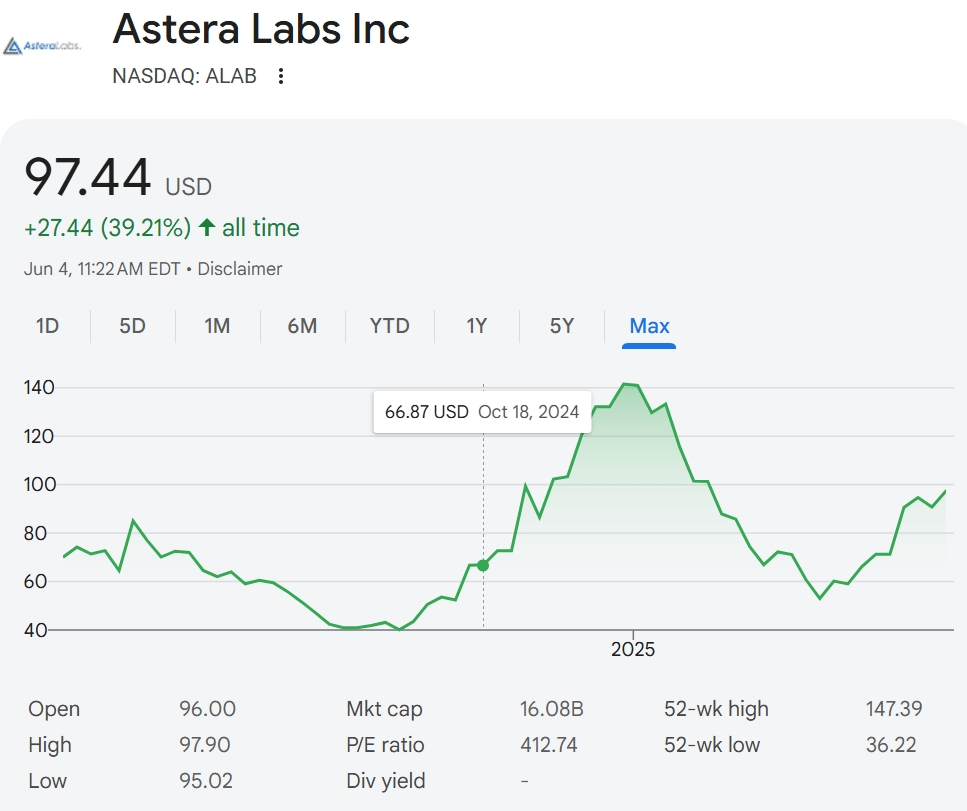Viewport: 967px width, 811px height.
Task: Select the 5D time range tab
Action: tap(132, 326)
